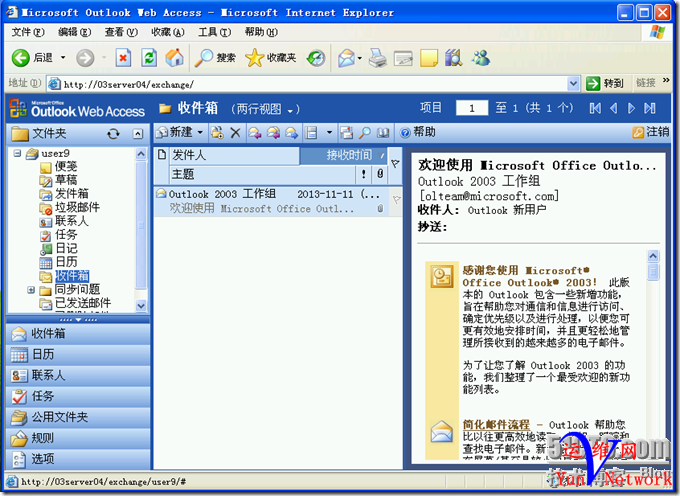Click the IE Print icon
The width and height of the screenshot is (680, 496).
point(377,58)
